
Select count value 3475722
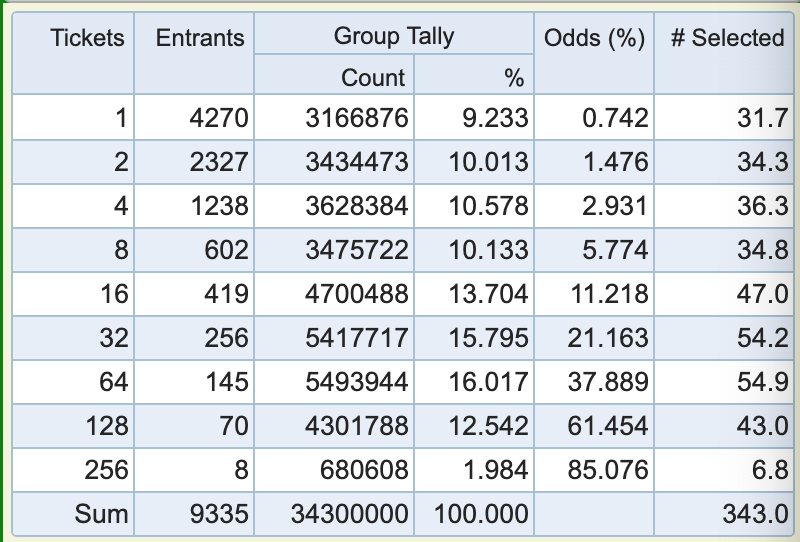pos(357,250)
